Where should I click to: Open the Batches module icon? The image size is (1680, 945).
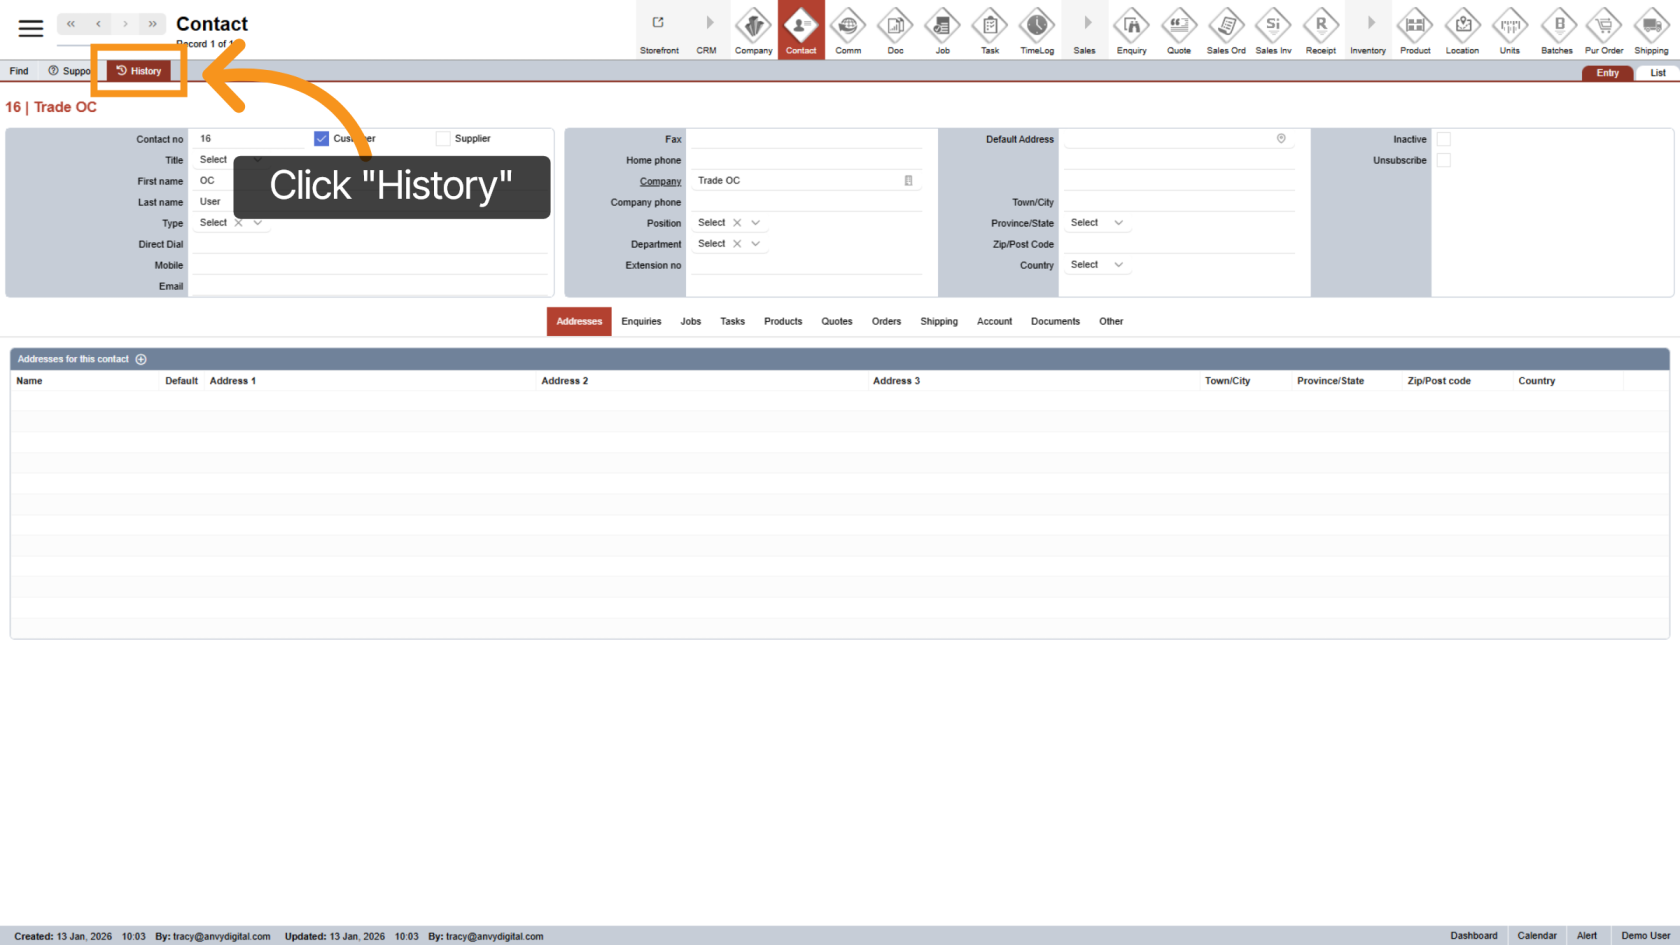[1557, 30]
